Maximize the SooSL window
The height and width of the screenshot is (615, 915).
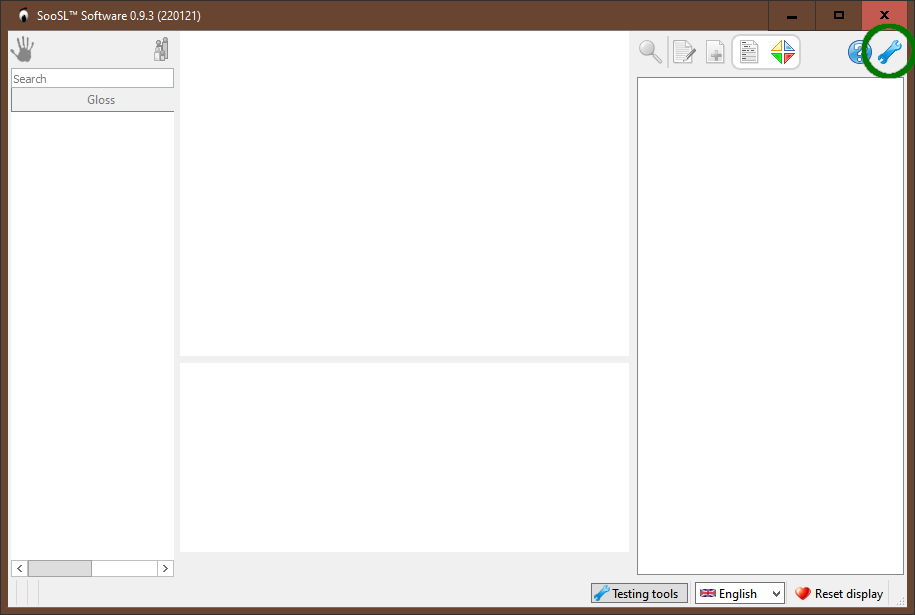click(x=839, y=16)
